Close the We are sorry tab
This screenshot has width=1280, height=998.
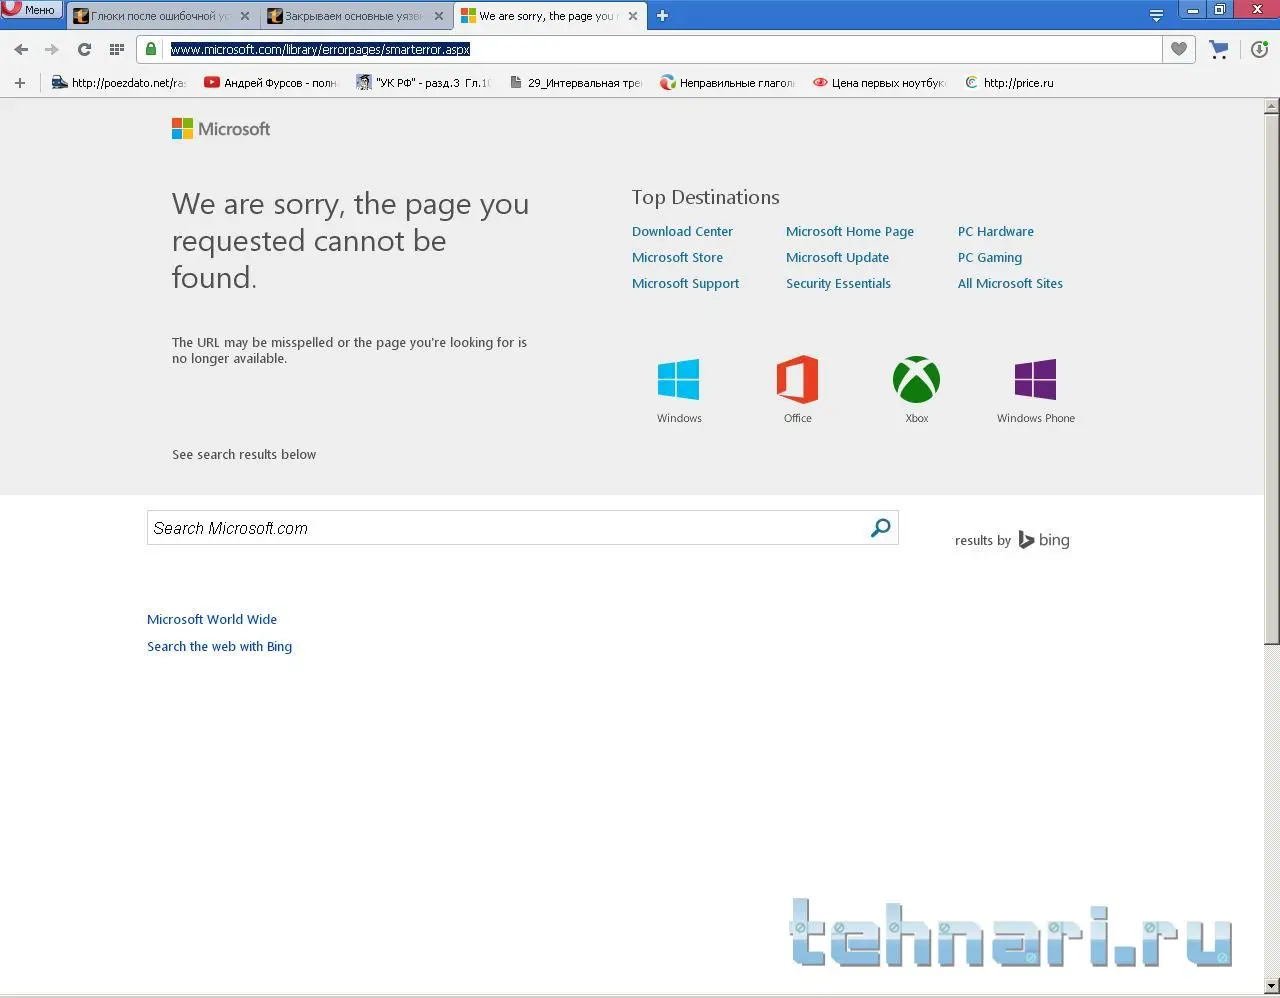tap(633, 16)
